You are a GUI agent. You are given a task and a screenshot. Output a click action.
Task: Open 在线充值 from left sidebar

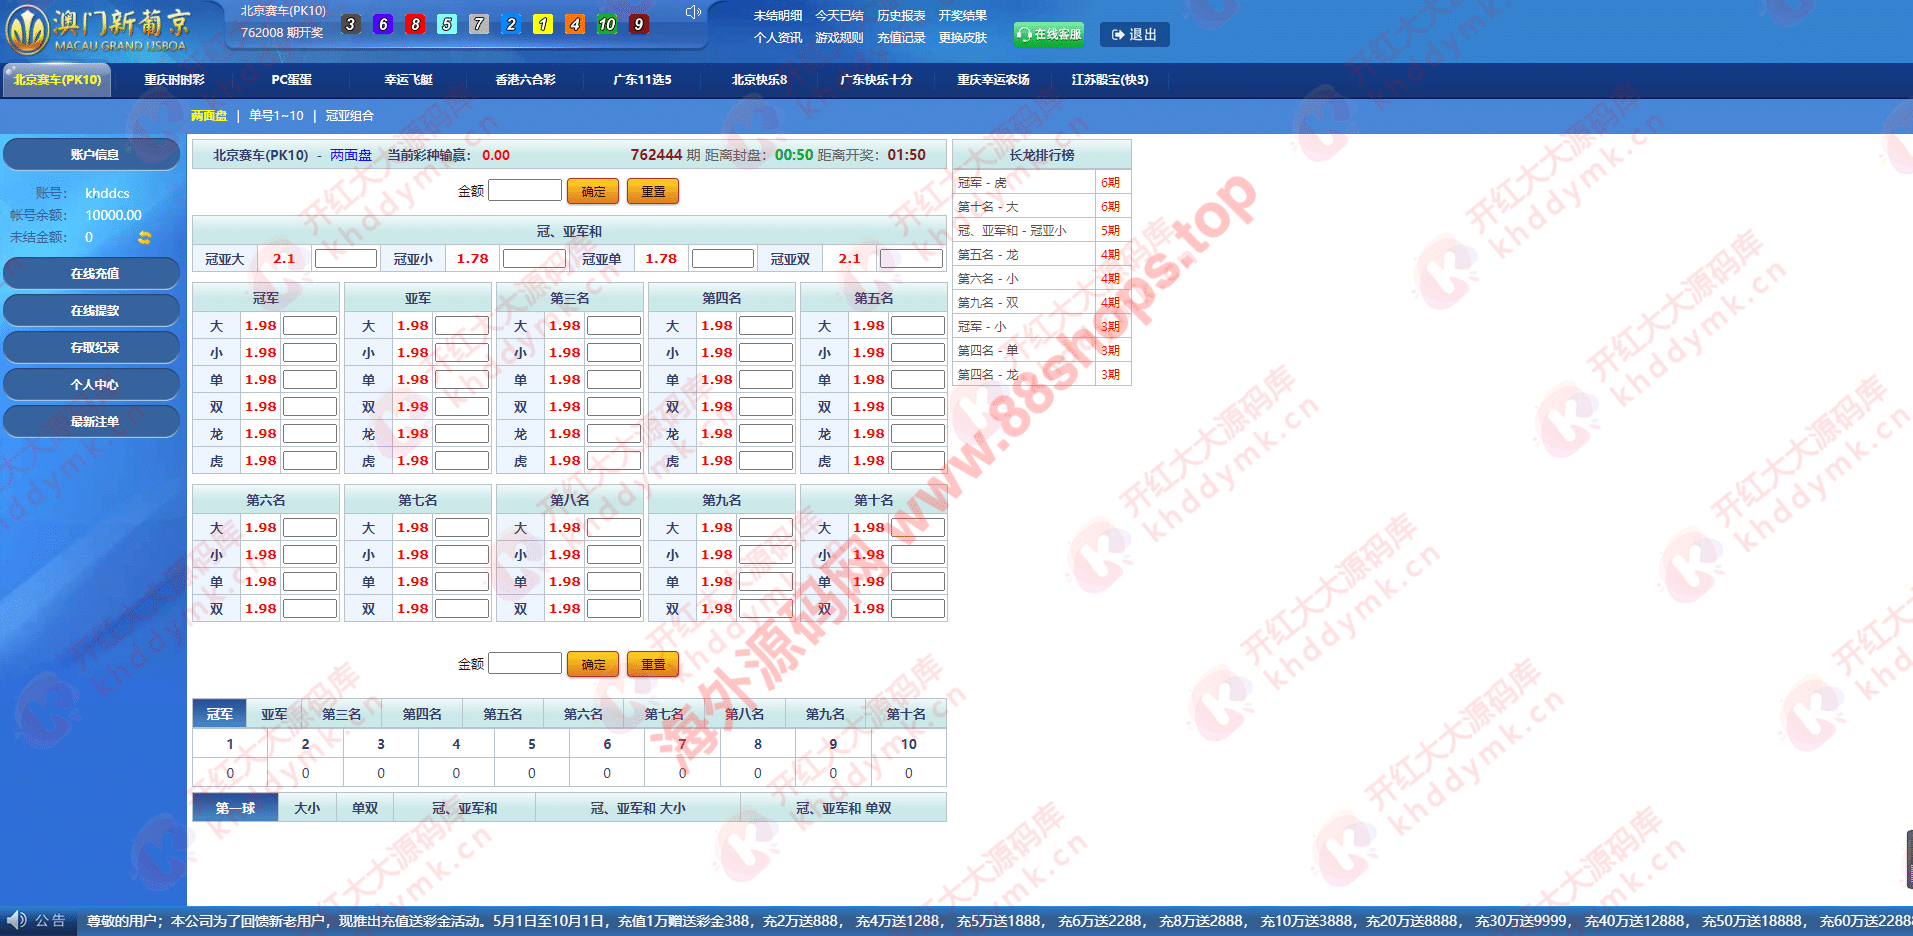(x=94, y=273)
